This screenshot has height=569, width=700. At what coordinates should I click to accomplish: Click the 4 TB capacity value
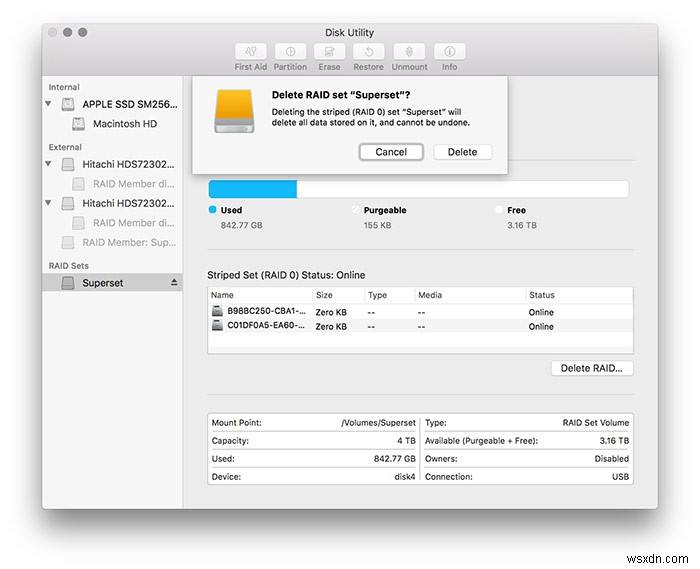[406, 440]
